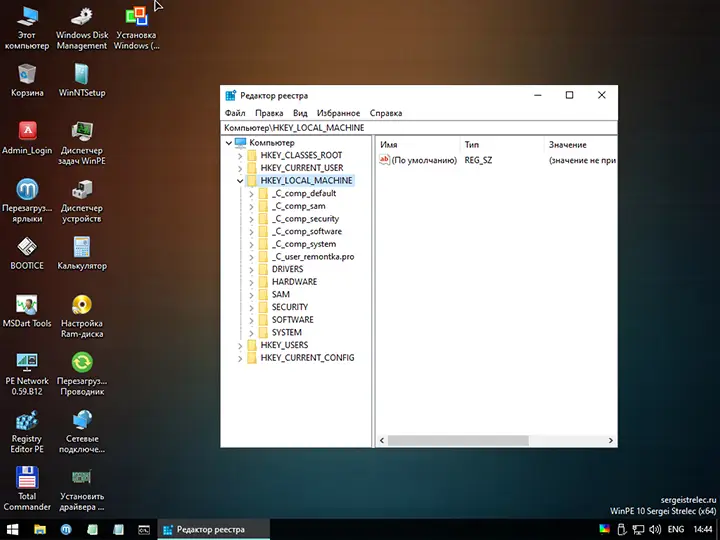720x540 pixels.
Task: Open the Установить драйвера desktop icon
Action: (82, 489)
